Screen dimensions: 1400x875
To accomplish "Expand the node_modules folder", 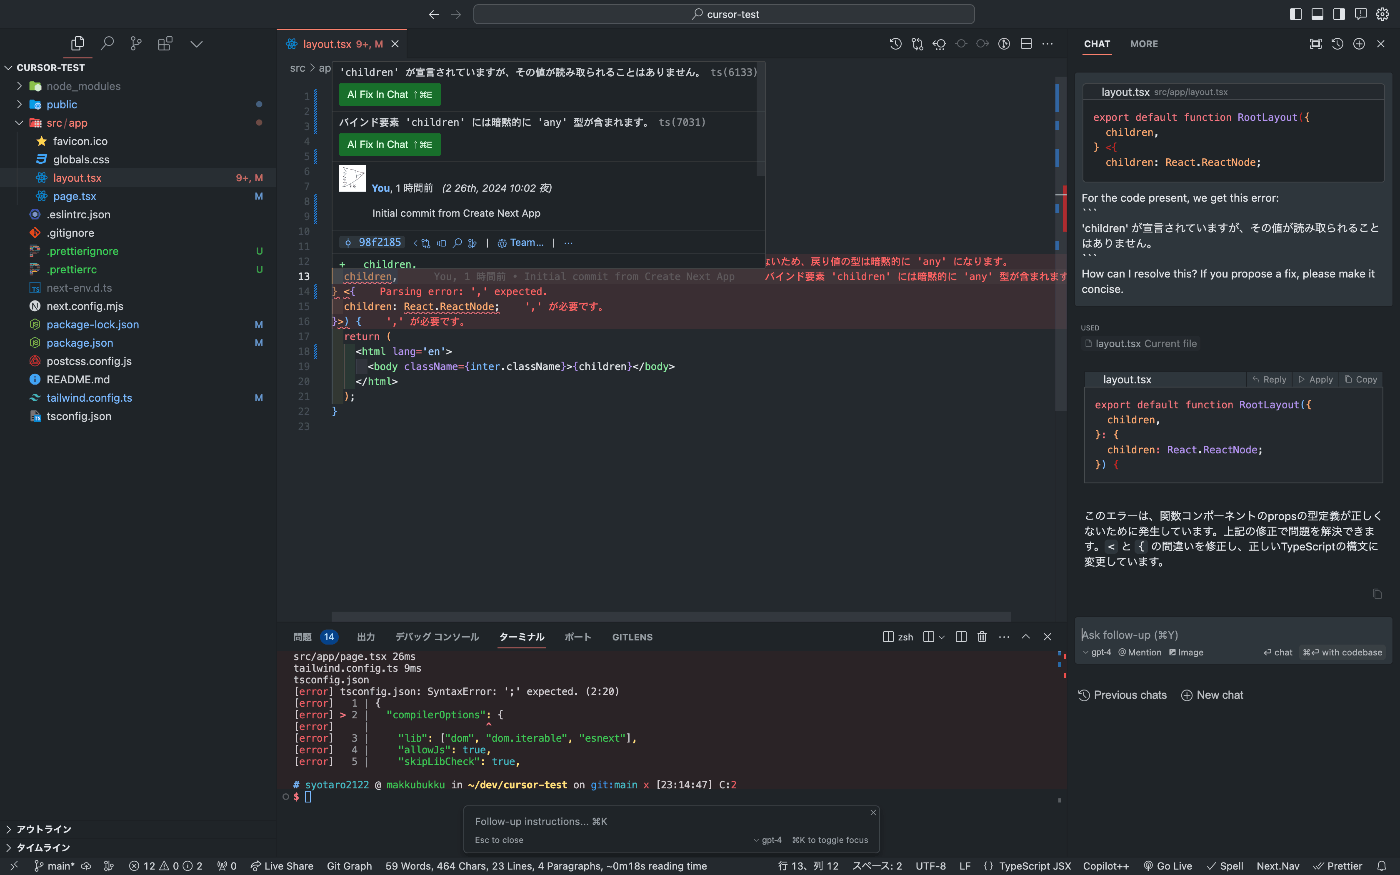I will click(19, 86).
